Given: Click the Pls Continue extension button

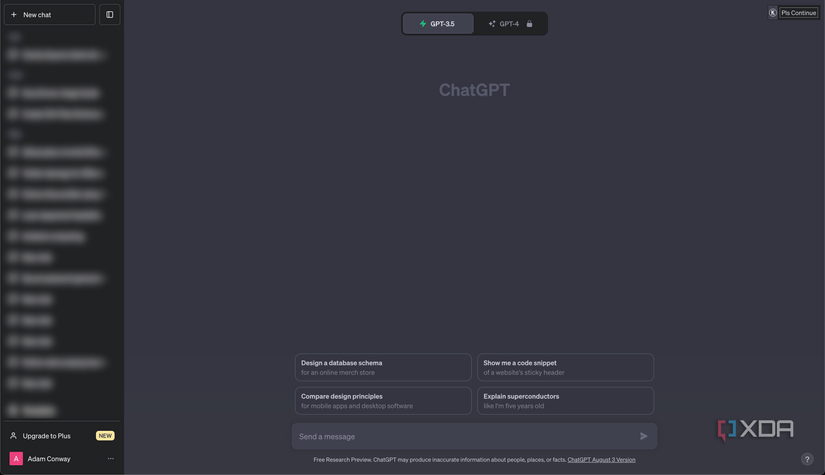Looking at the screenshot, I should pos(798,13).
